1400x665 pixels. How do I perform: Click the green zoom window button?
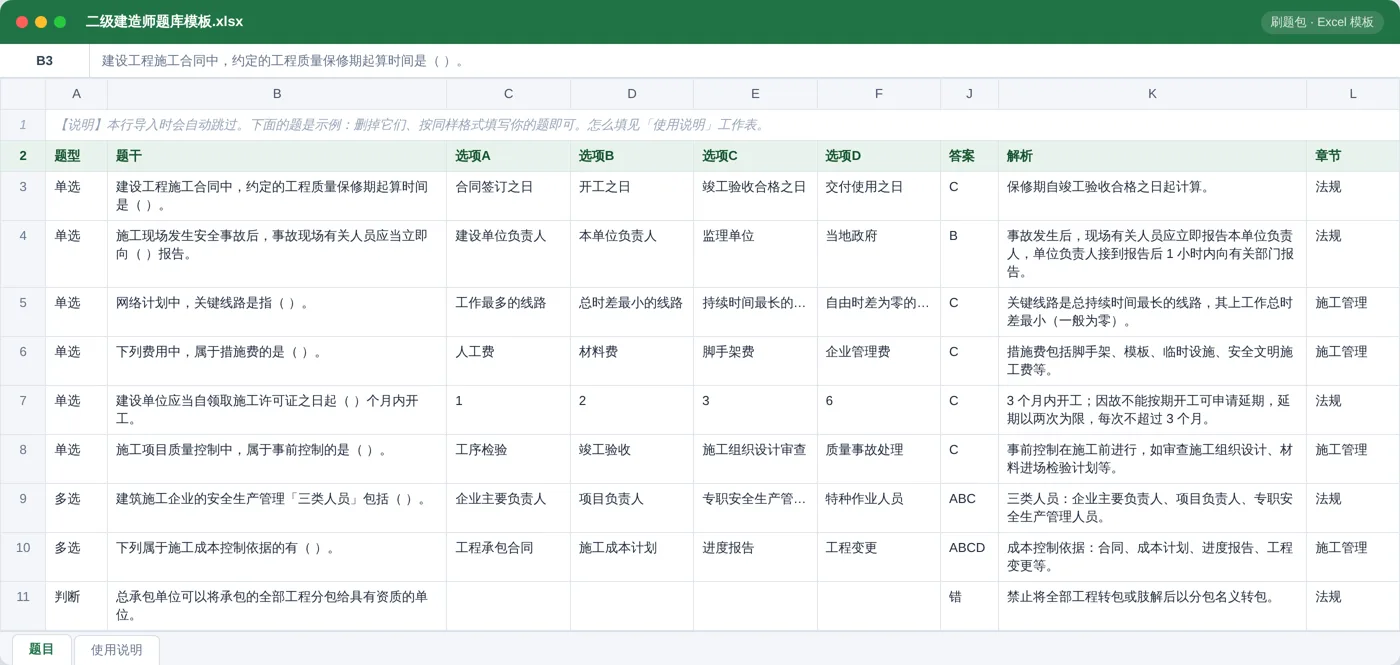coord(60,22)
